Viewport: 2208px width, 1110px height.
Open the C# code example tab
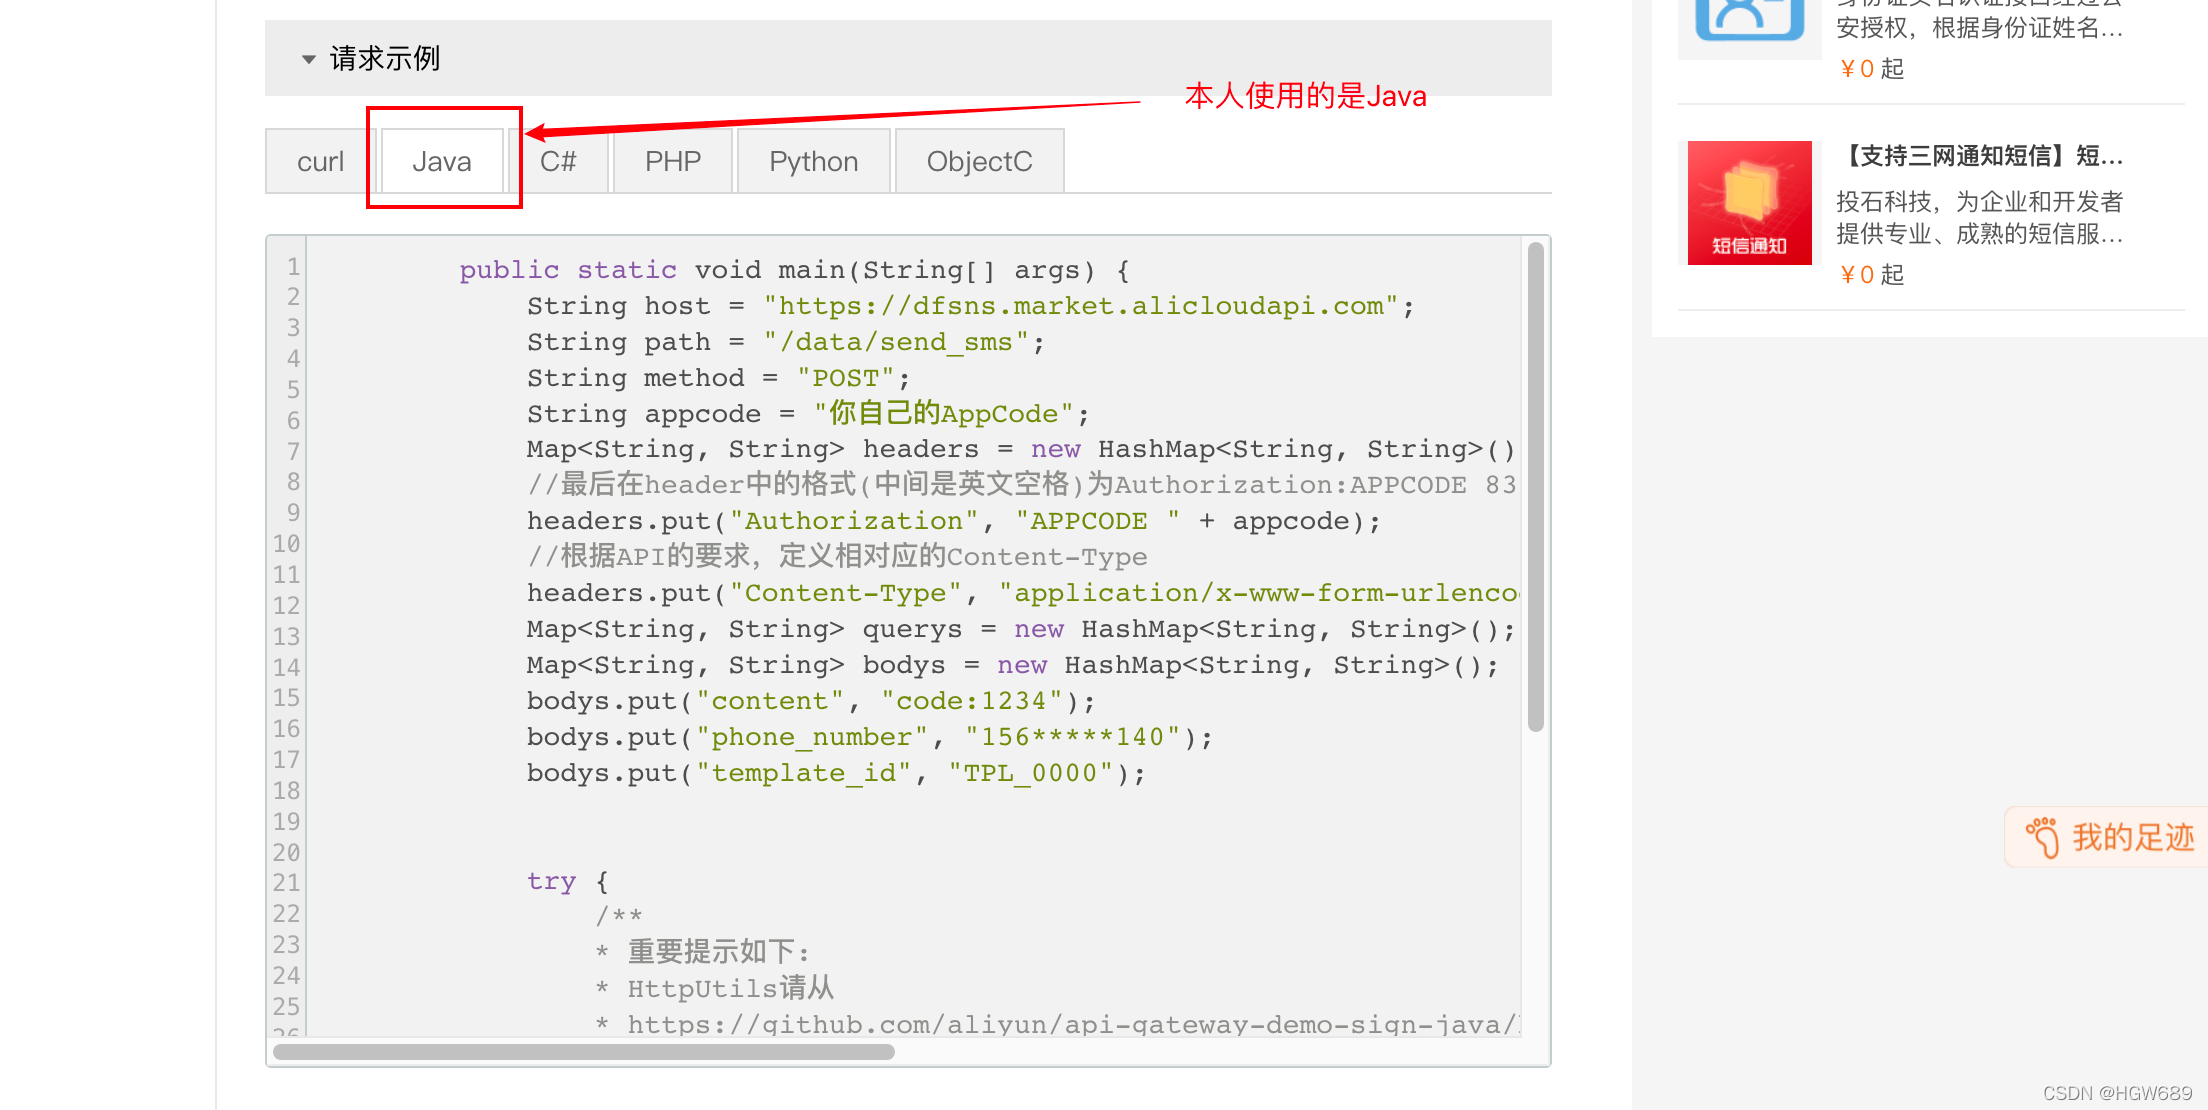[558, 162]
